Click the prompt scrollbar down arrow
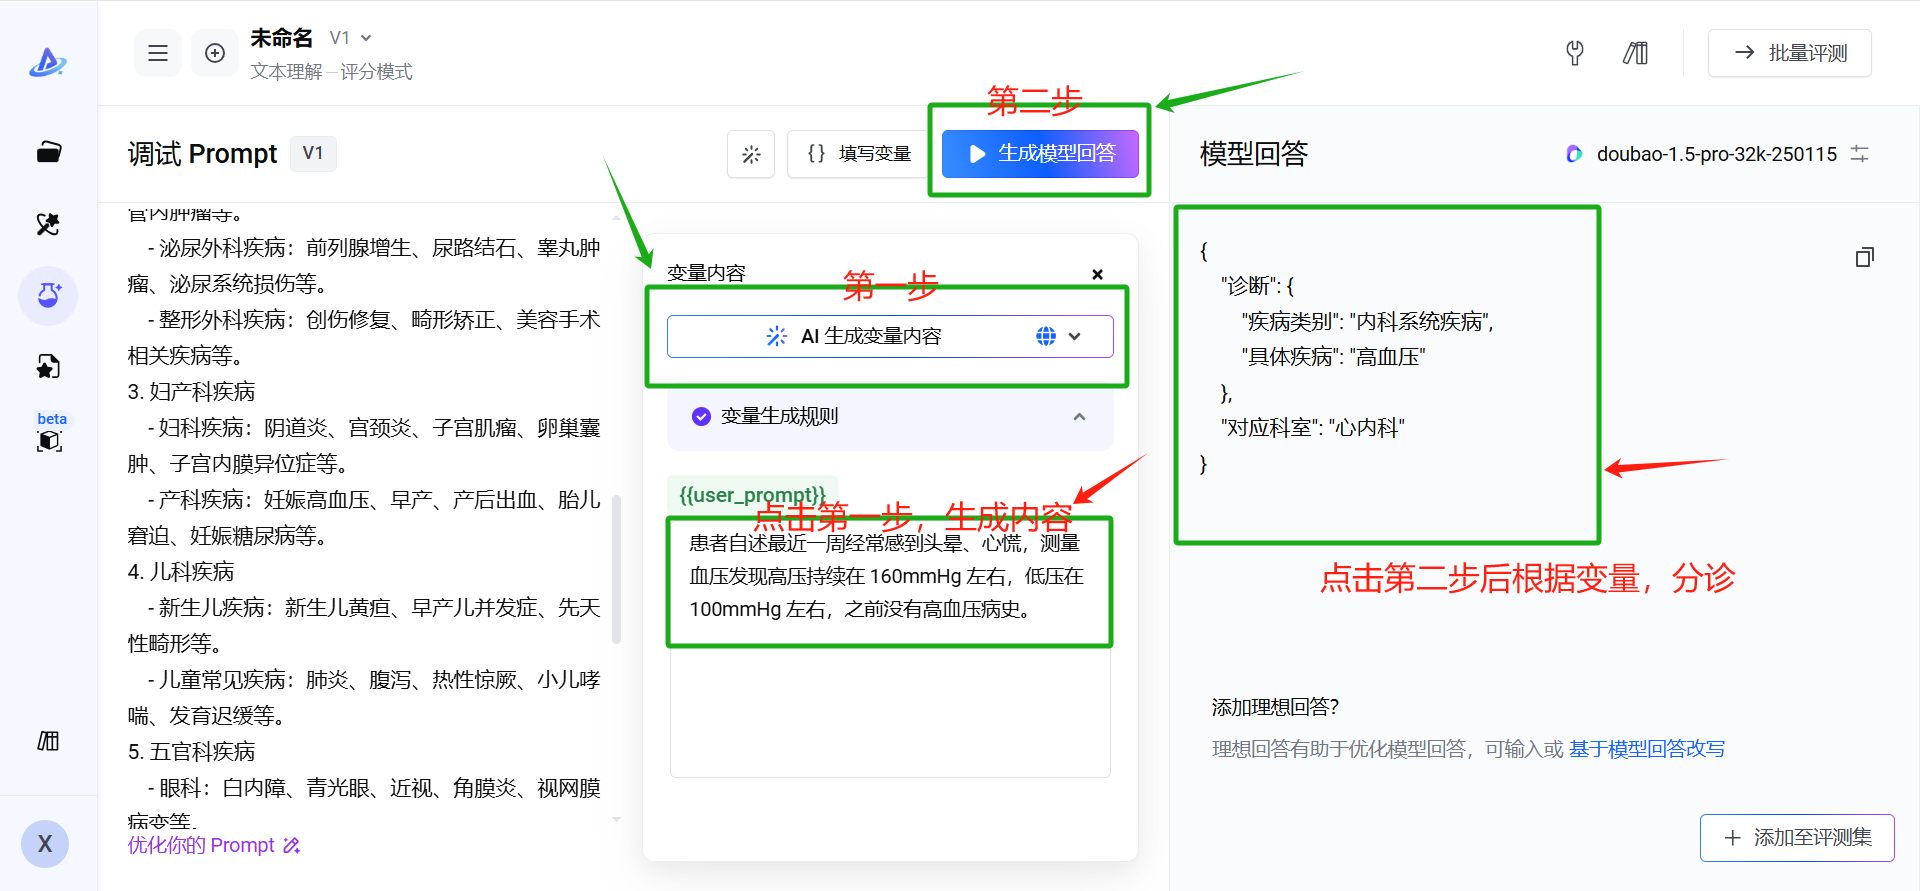The width and height of the screenshot is (1920, 891). (616, 819)
